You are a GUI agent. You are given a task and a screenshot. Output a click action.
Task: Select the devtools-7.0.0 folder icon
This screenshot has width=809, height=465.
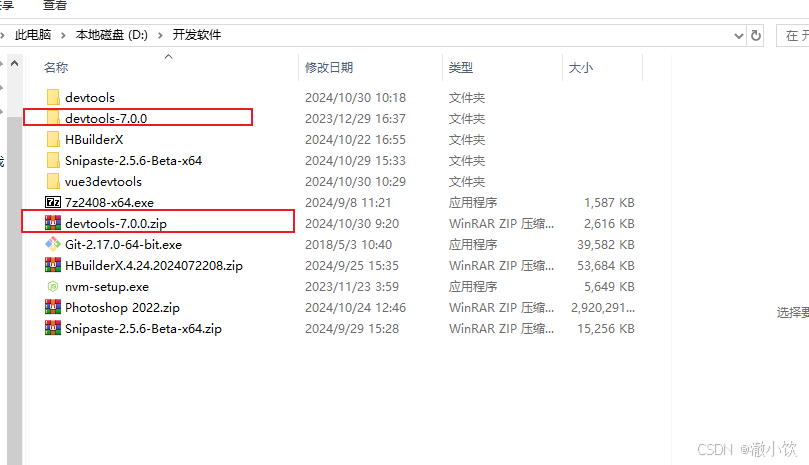click(53, 118)
